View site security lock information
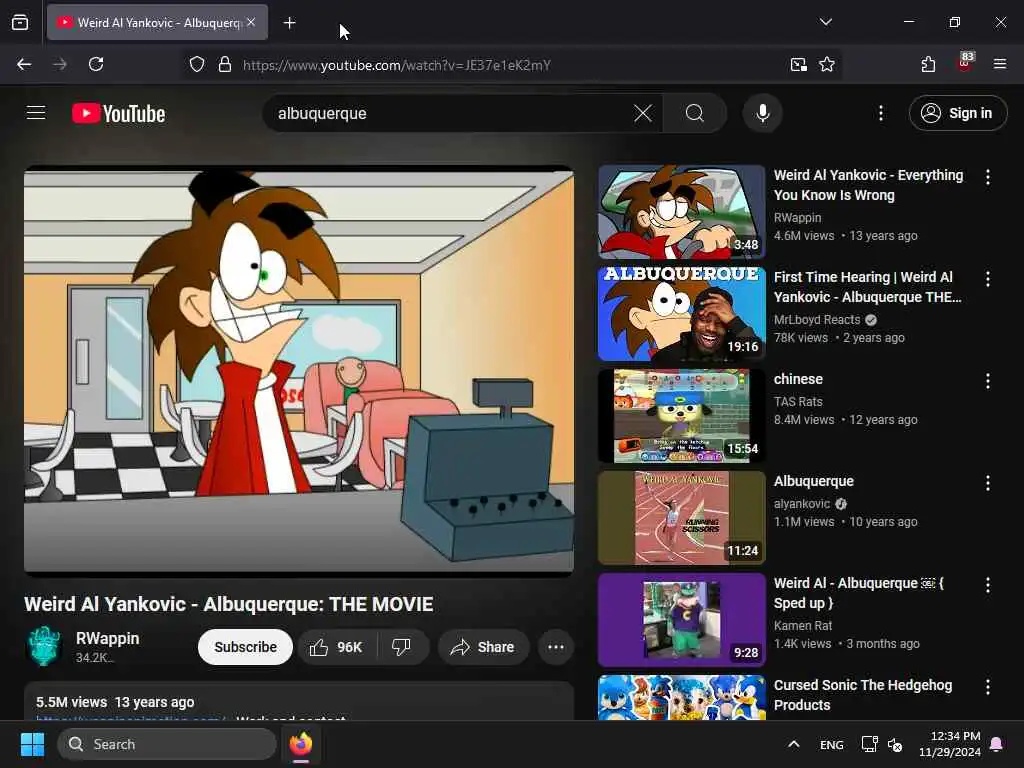The height and width of the screenshot is (768, 1024). [225, 64]
